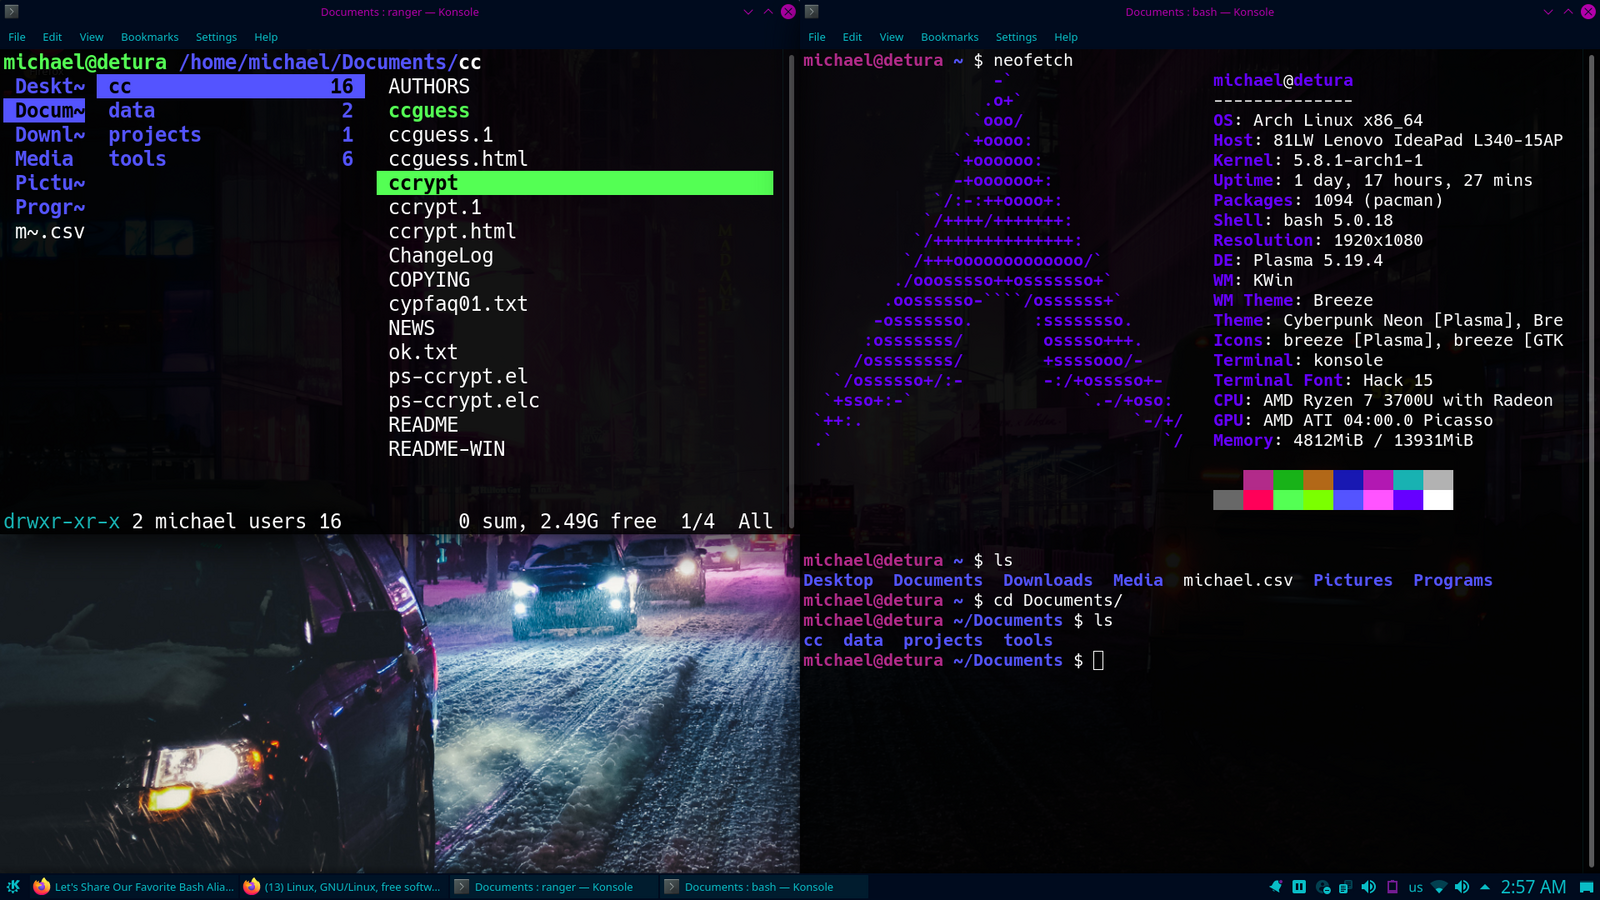Click the lime neofetch color block
This screenshot has width=1600, height=900.
tap(1318, 500)
